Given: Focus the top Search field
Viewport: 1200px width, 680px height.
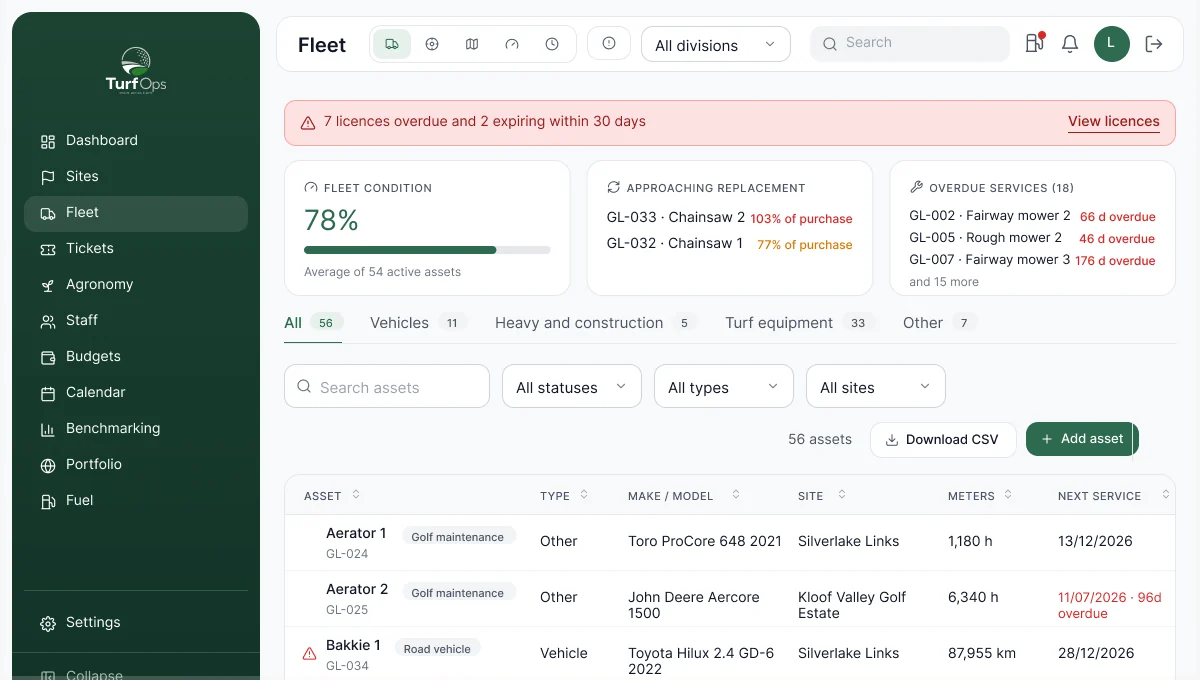Looking at the screenshot, I should click(910, 43).
